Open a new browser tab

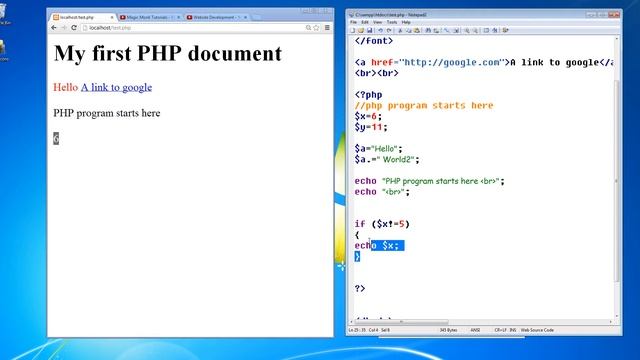coord(256,18)
